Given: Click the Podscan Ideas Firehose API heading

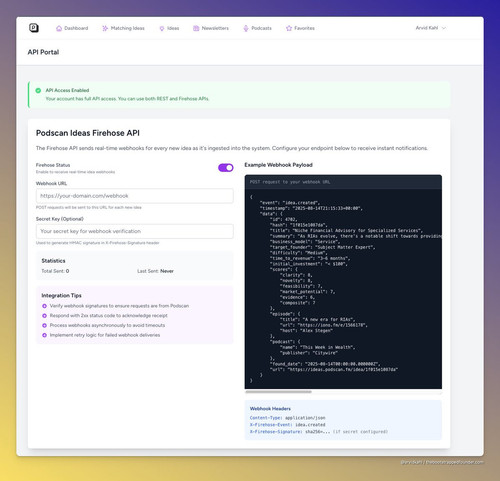Looking at the screenshot, I should click(x=88, y=133).
